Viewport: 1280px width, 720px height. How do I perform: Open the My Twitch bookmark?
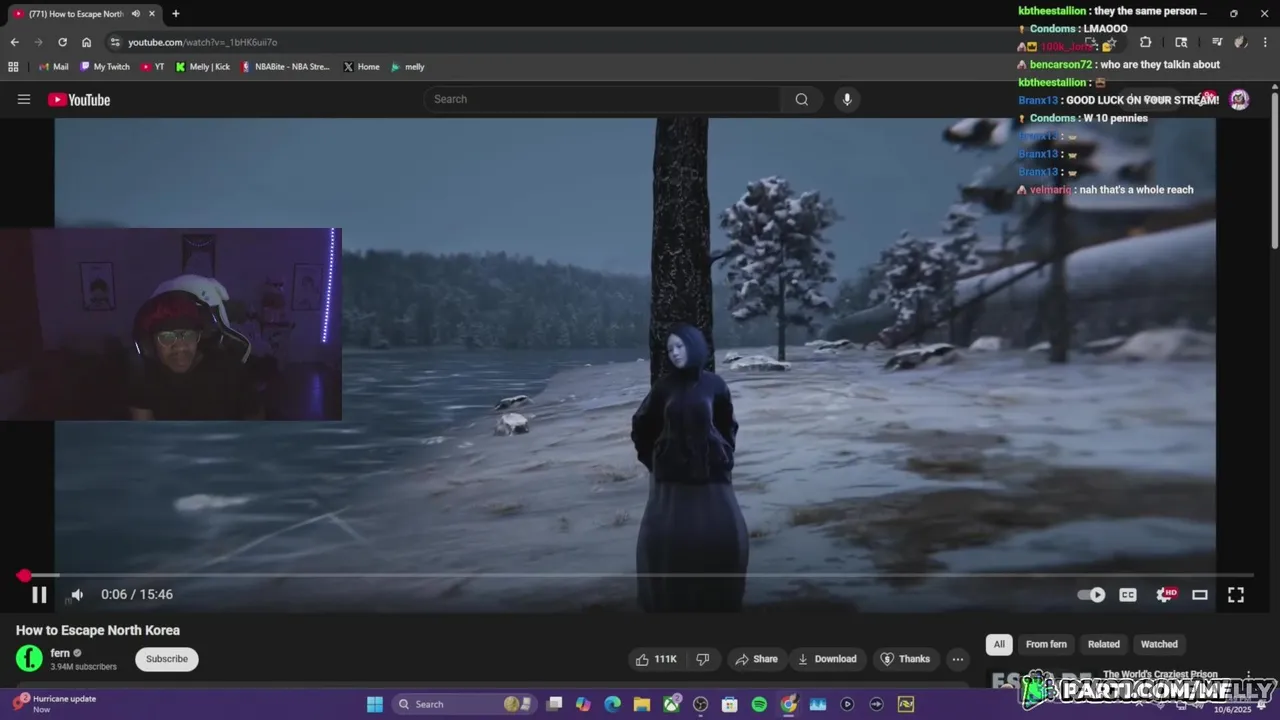click(105, 67)
